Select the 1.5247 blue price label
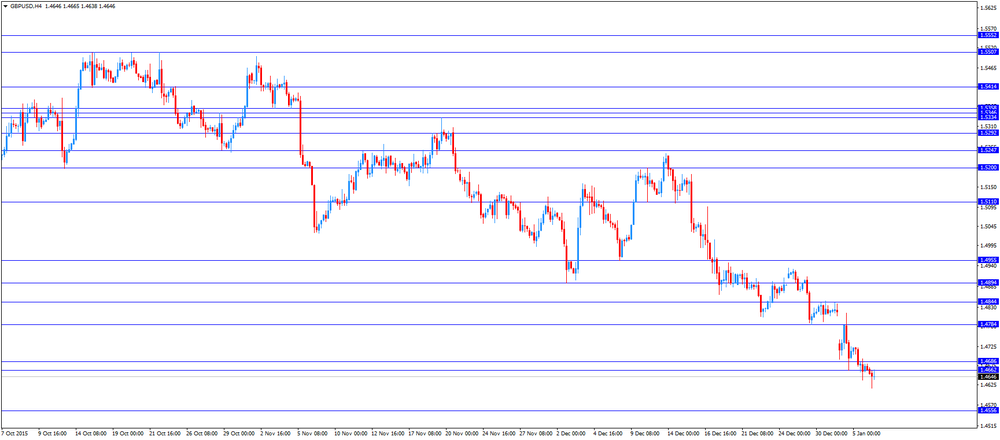1000x440 pixels. pyautogui.click(x=987, y=150)
